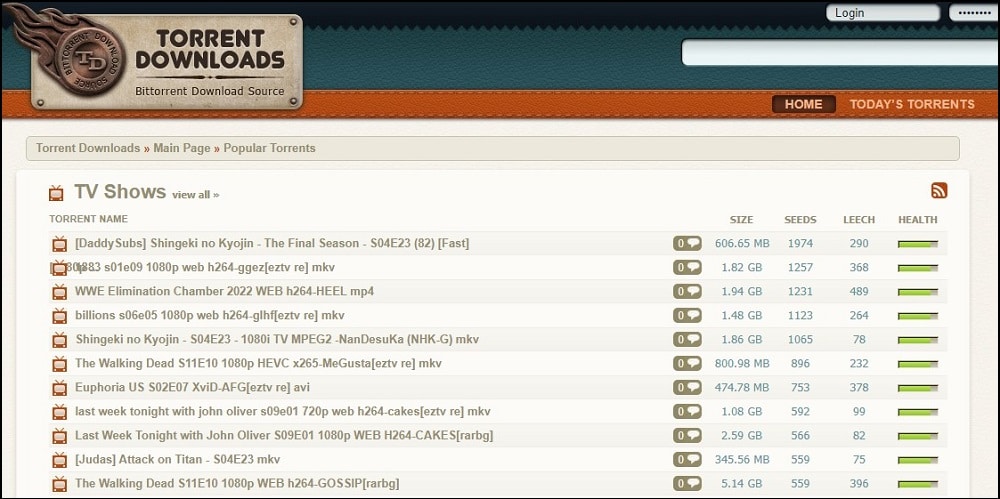This screenshot has height=499, width=1000.
Task: Click the health bar for Euphoria US row
Action: [x=918, y=388]
